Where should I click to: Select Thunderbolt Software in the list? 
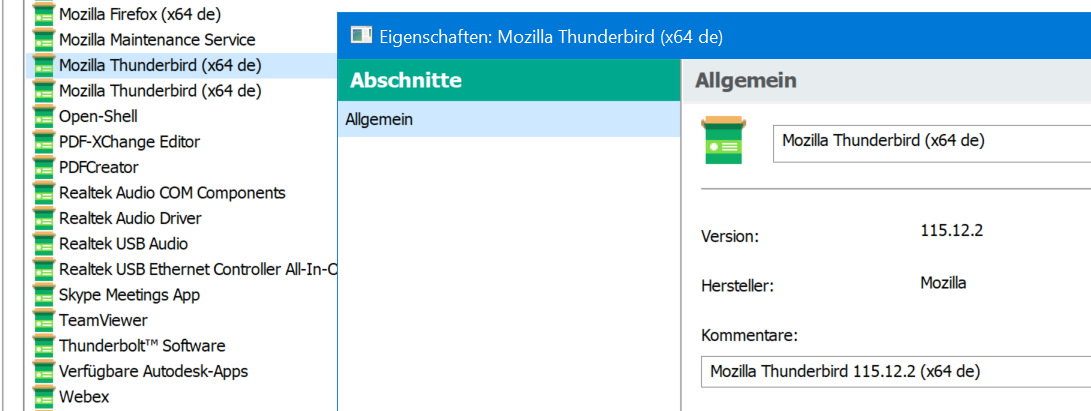coord(142,346)
